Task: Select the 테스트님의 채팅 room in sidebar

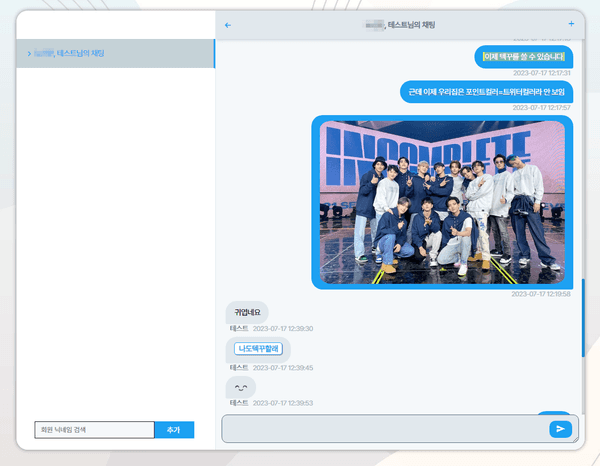Action: click(x=75, y=53)
